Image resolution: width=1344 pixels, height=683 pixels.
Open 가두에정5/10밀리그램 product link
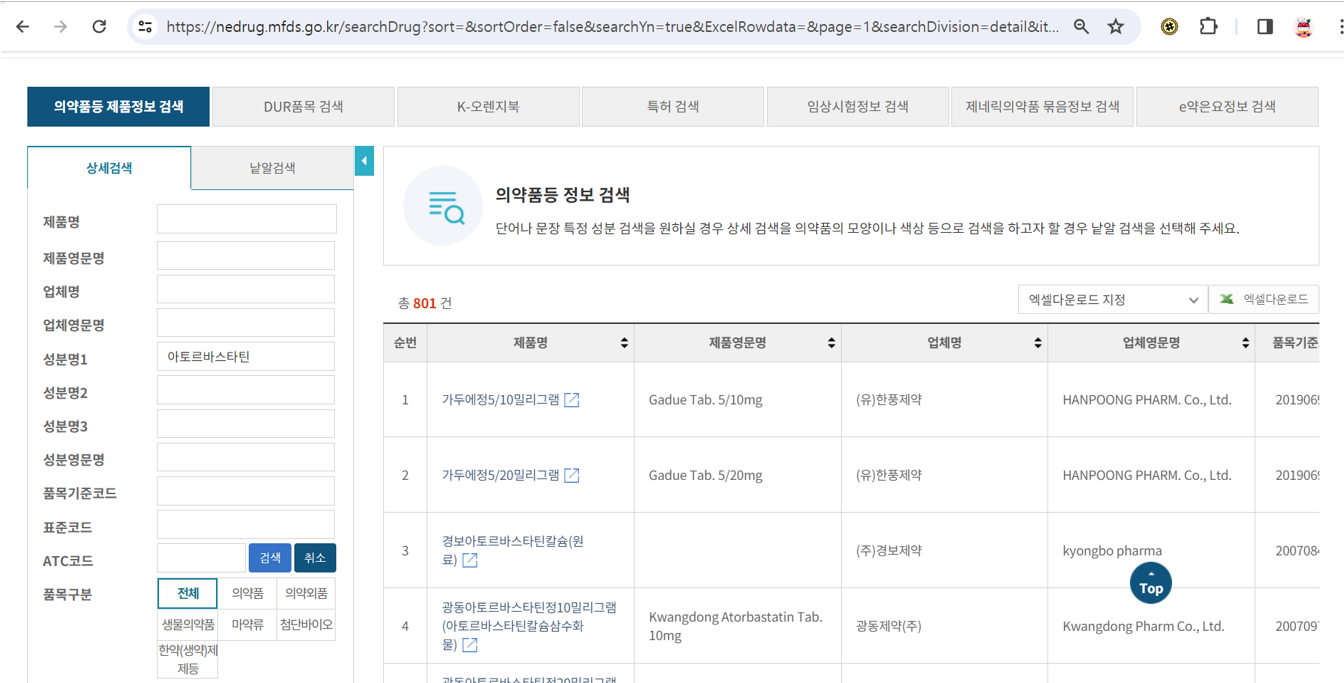(x=500, y=400)
